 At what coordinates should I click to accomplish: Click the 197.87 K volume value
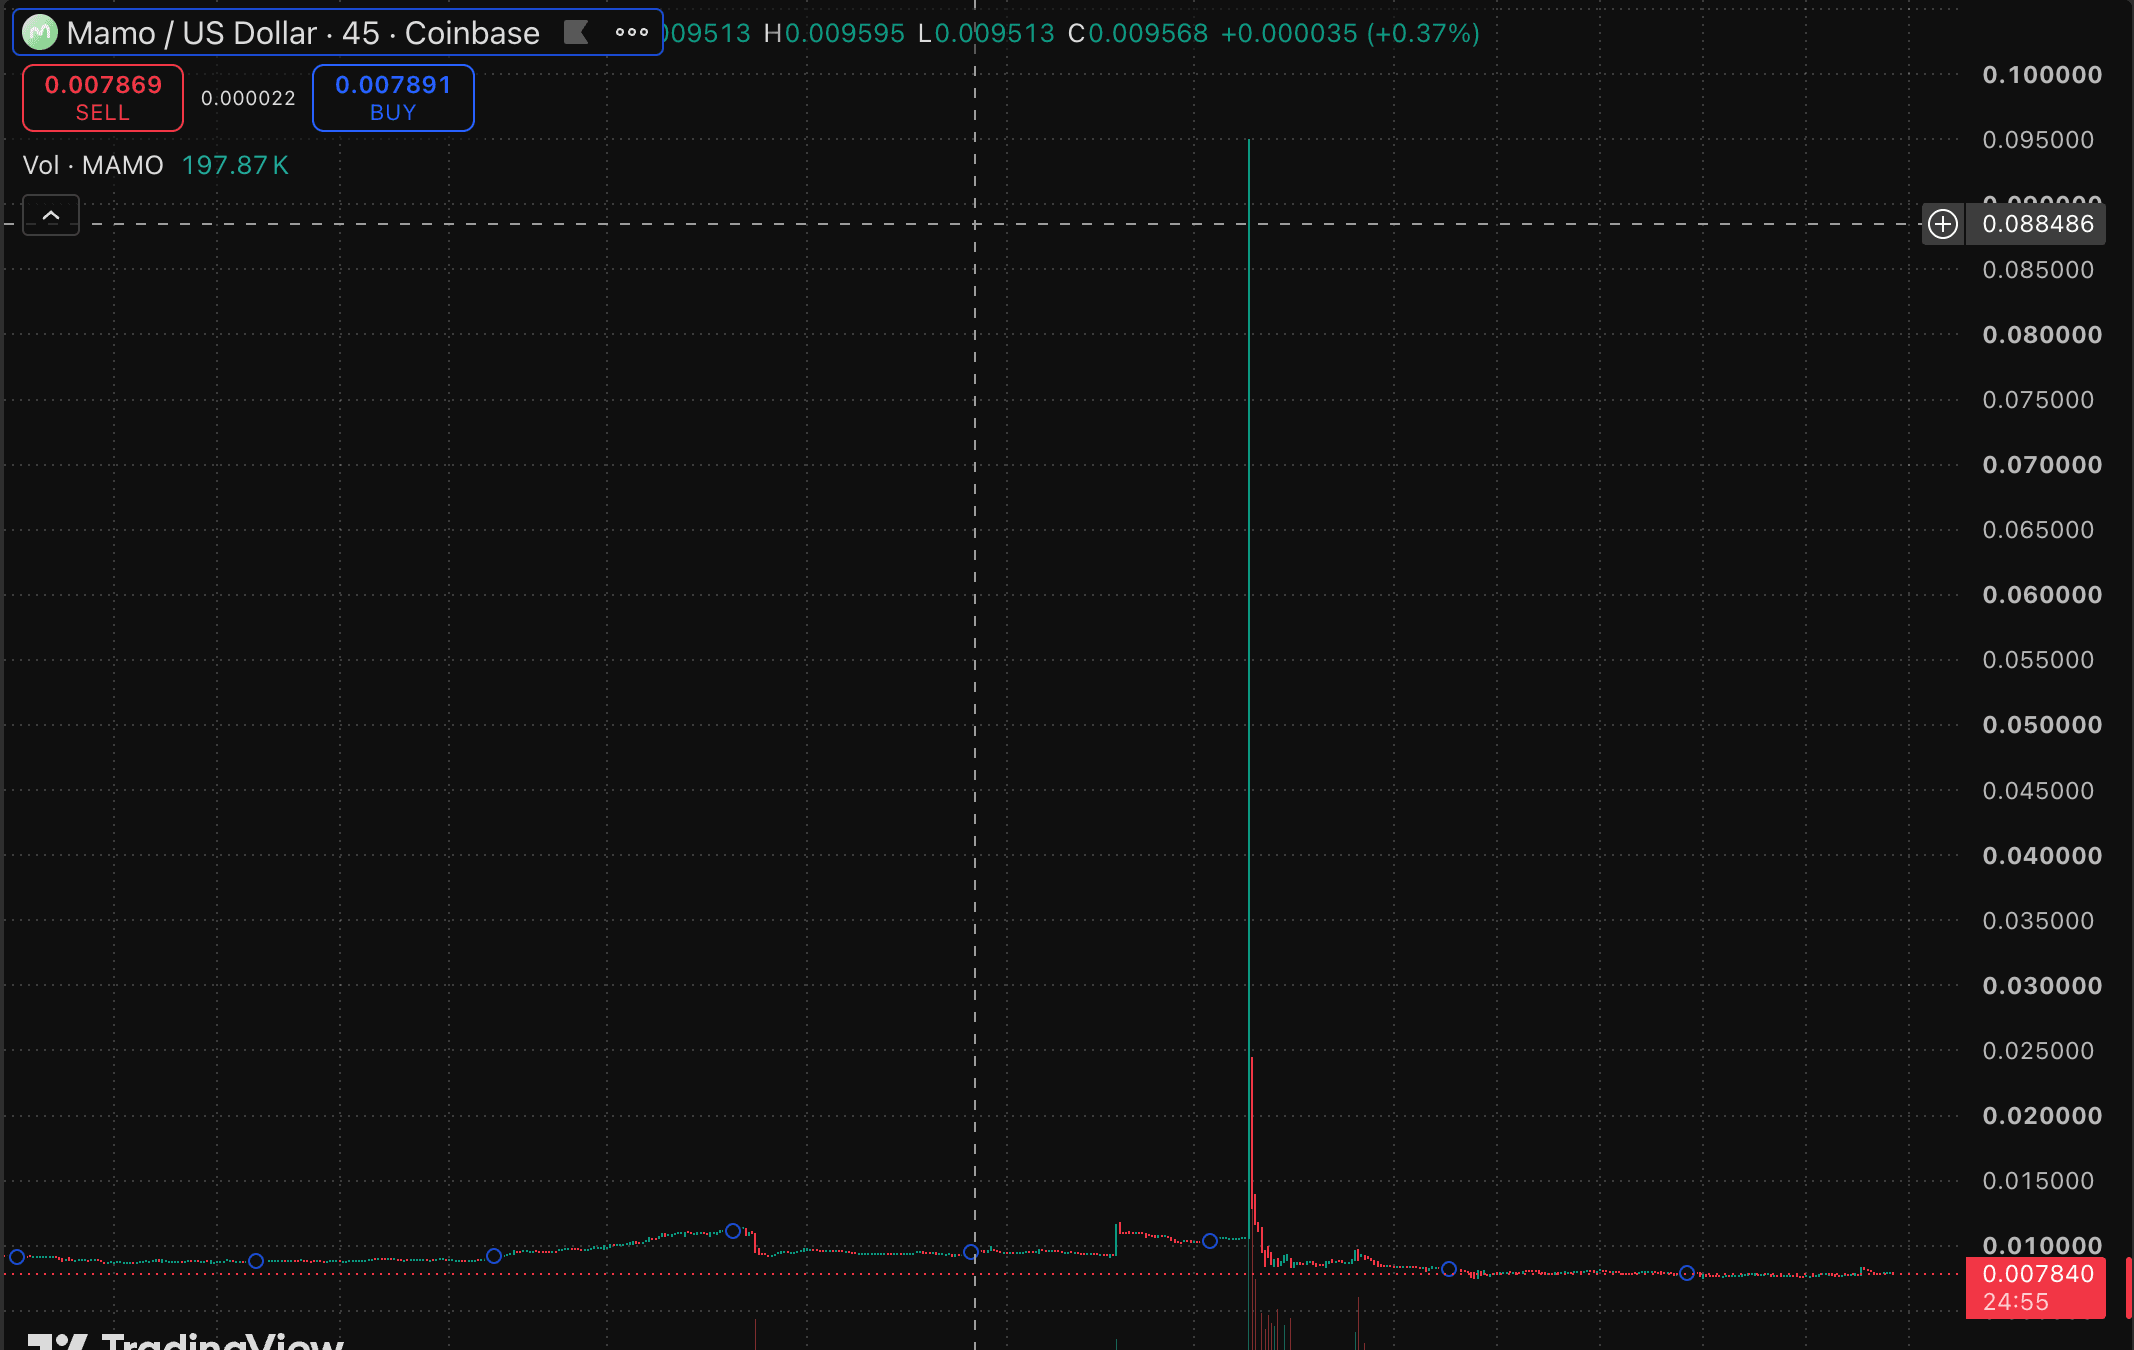235,165
